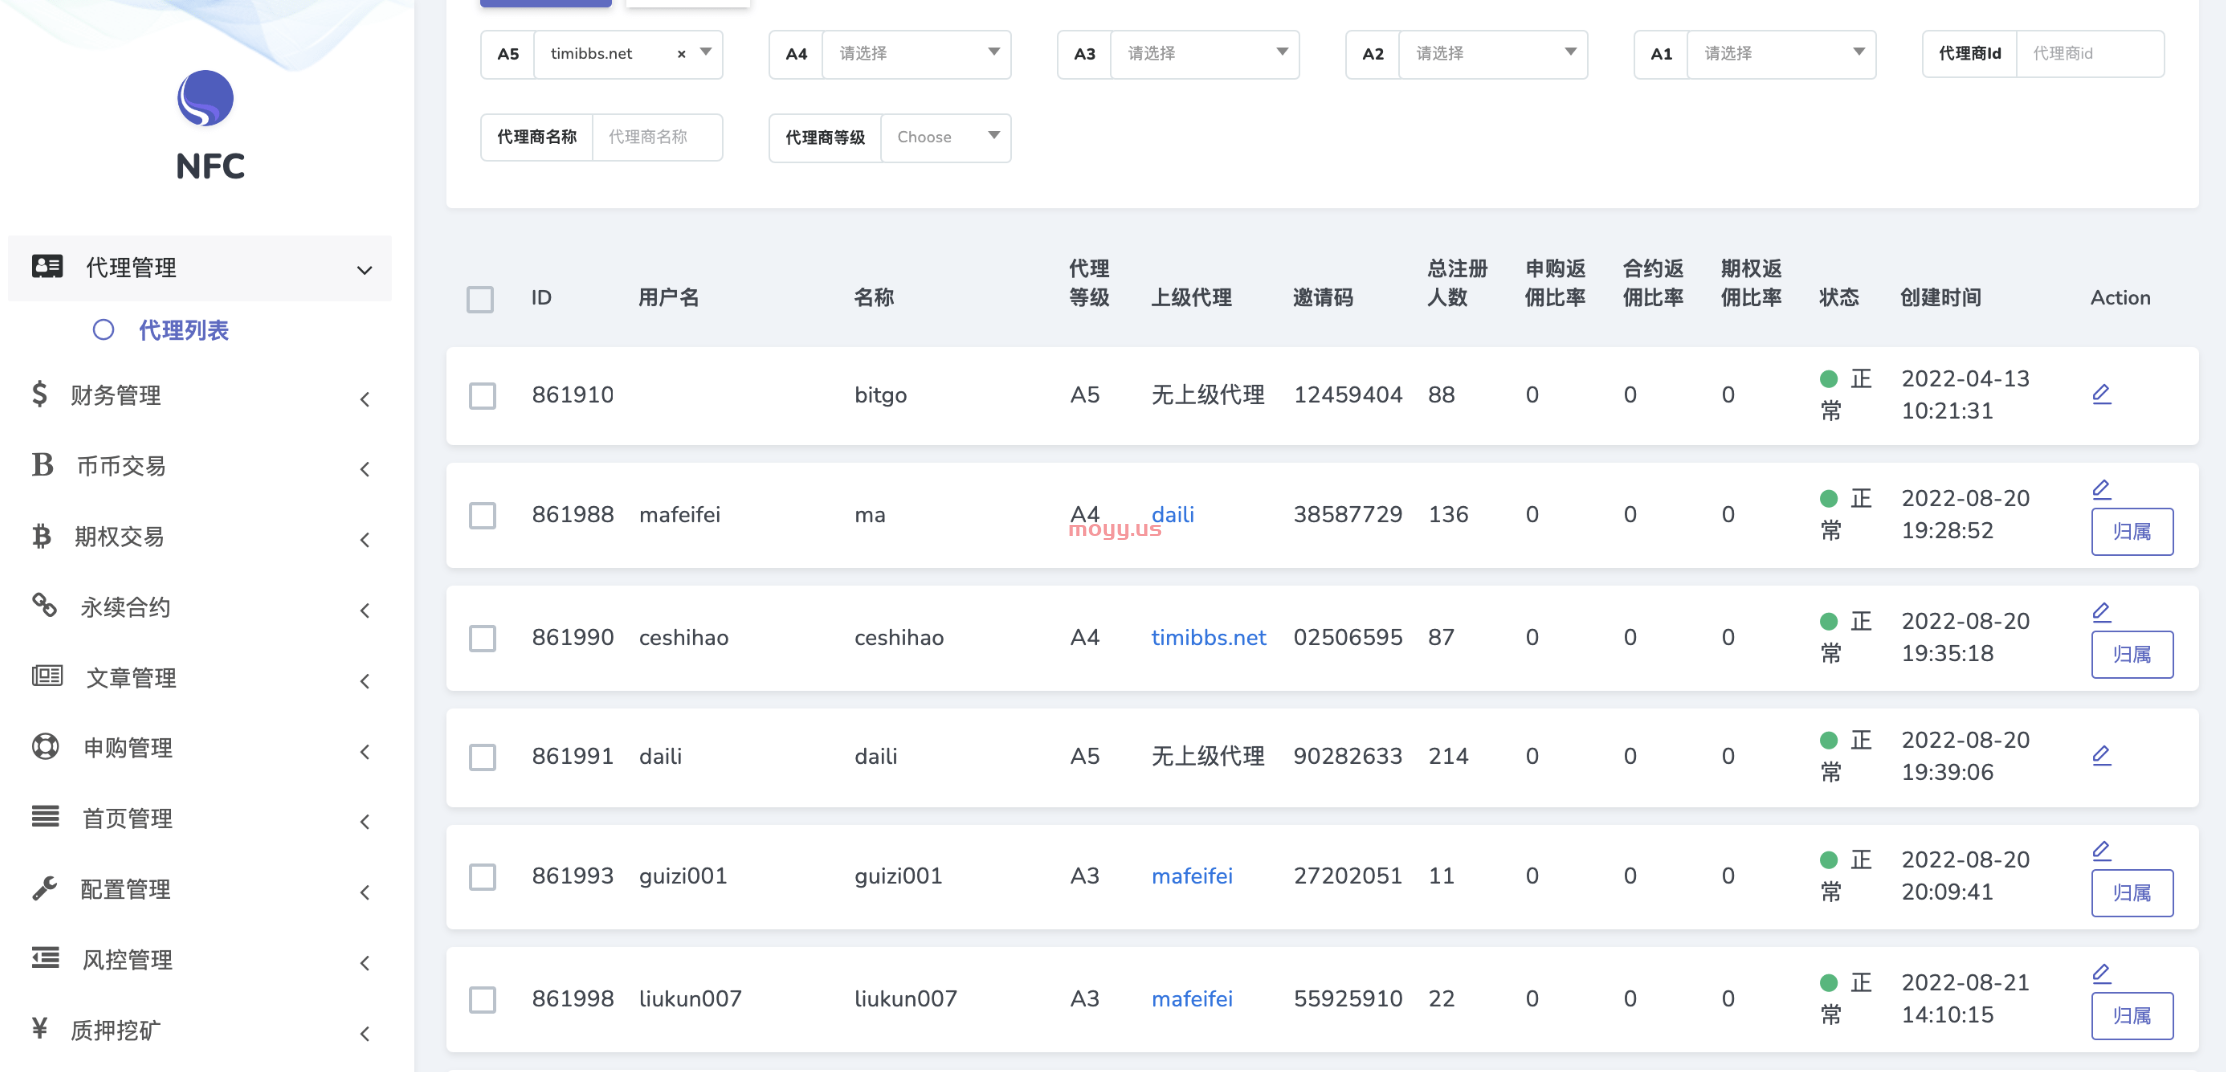The height and width of the screenshot is (1072, 2226).
Task: Check the row 861988 checkbox
Action: tap(482, 516)
